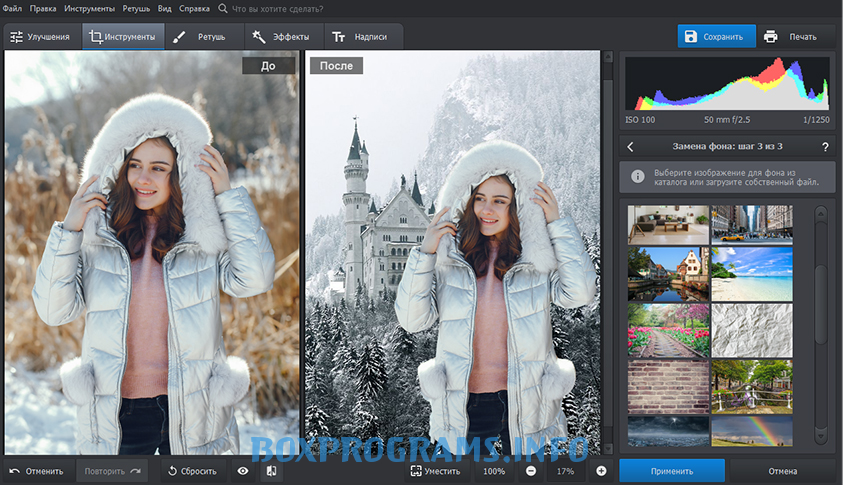Click scroll-up arrow of image preview
This screenshot has width=843, height=485.
(608, 56)
